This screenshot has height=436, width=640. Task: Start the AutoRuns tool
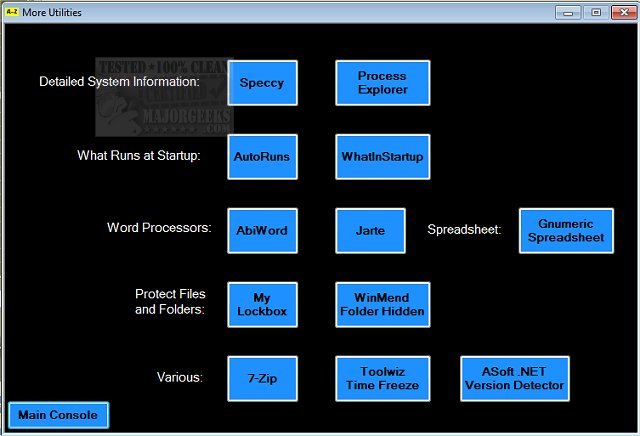coord(262,157)
